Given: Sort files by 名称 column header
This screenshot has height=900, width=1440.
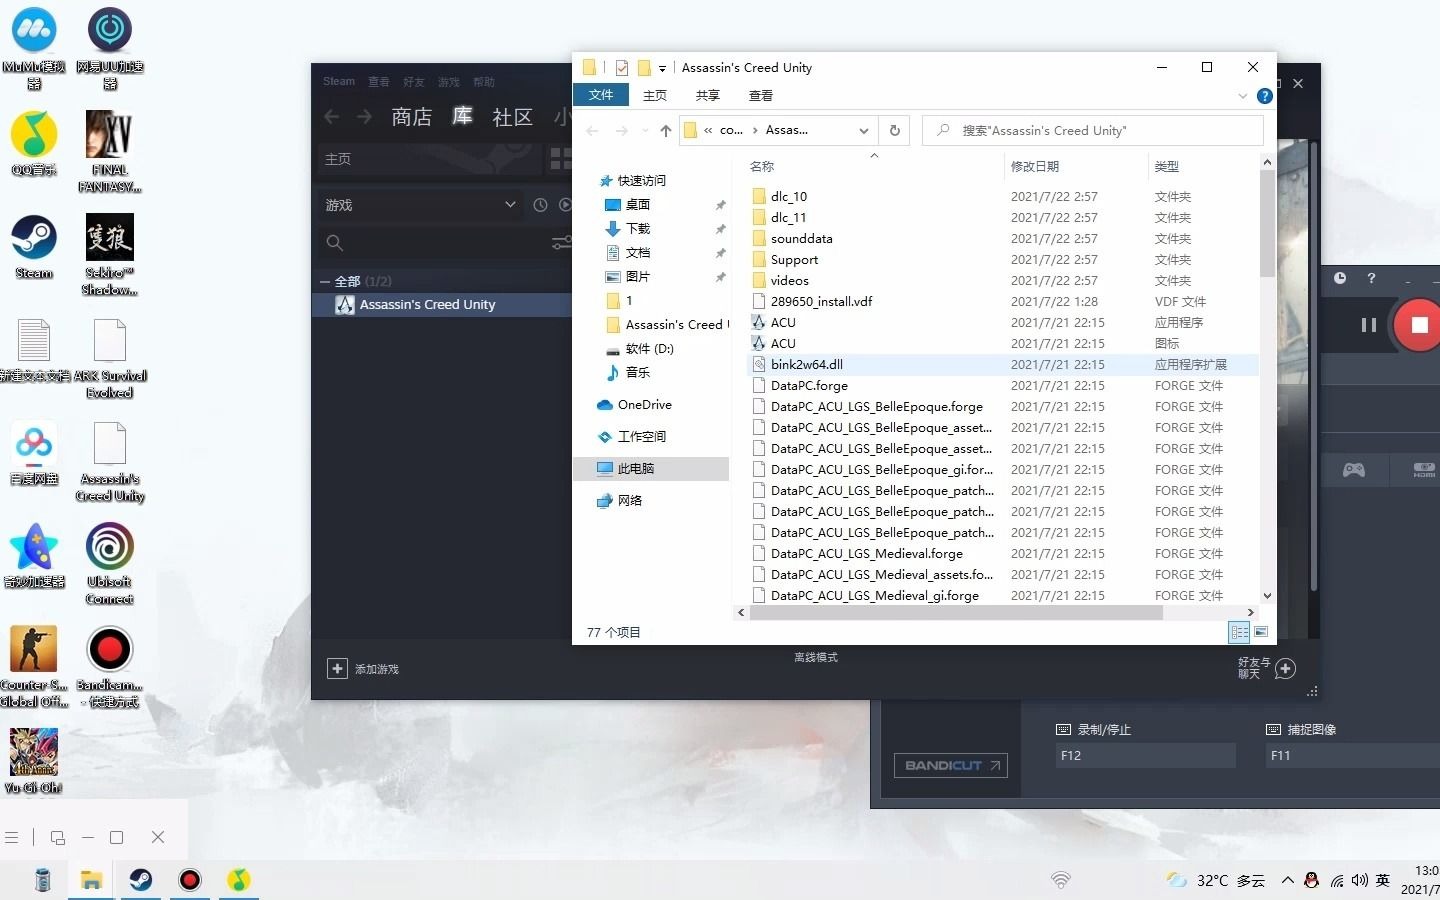Looking at the screenshot, I should coord(762,167).
